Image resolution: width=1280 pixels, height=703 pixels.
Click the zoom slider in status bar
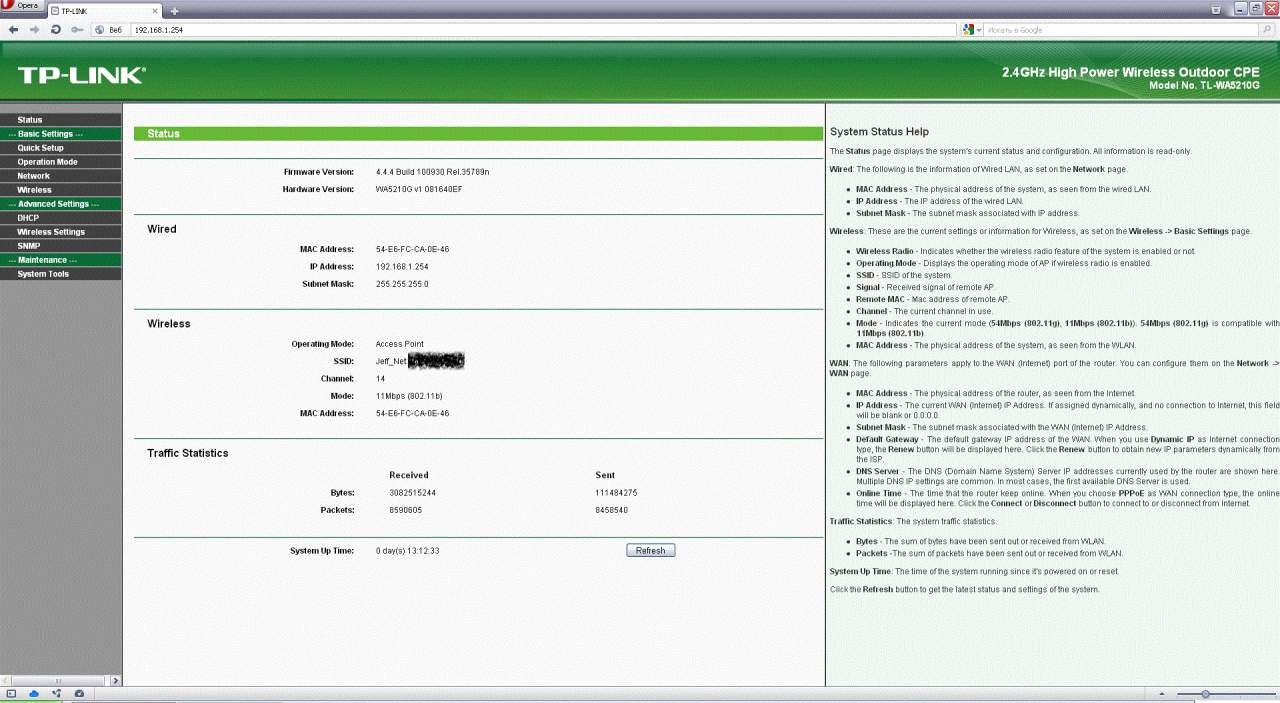pos(1224,693)
